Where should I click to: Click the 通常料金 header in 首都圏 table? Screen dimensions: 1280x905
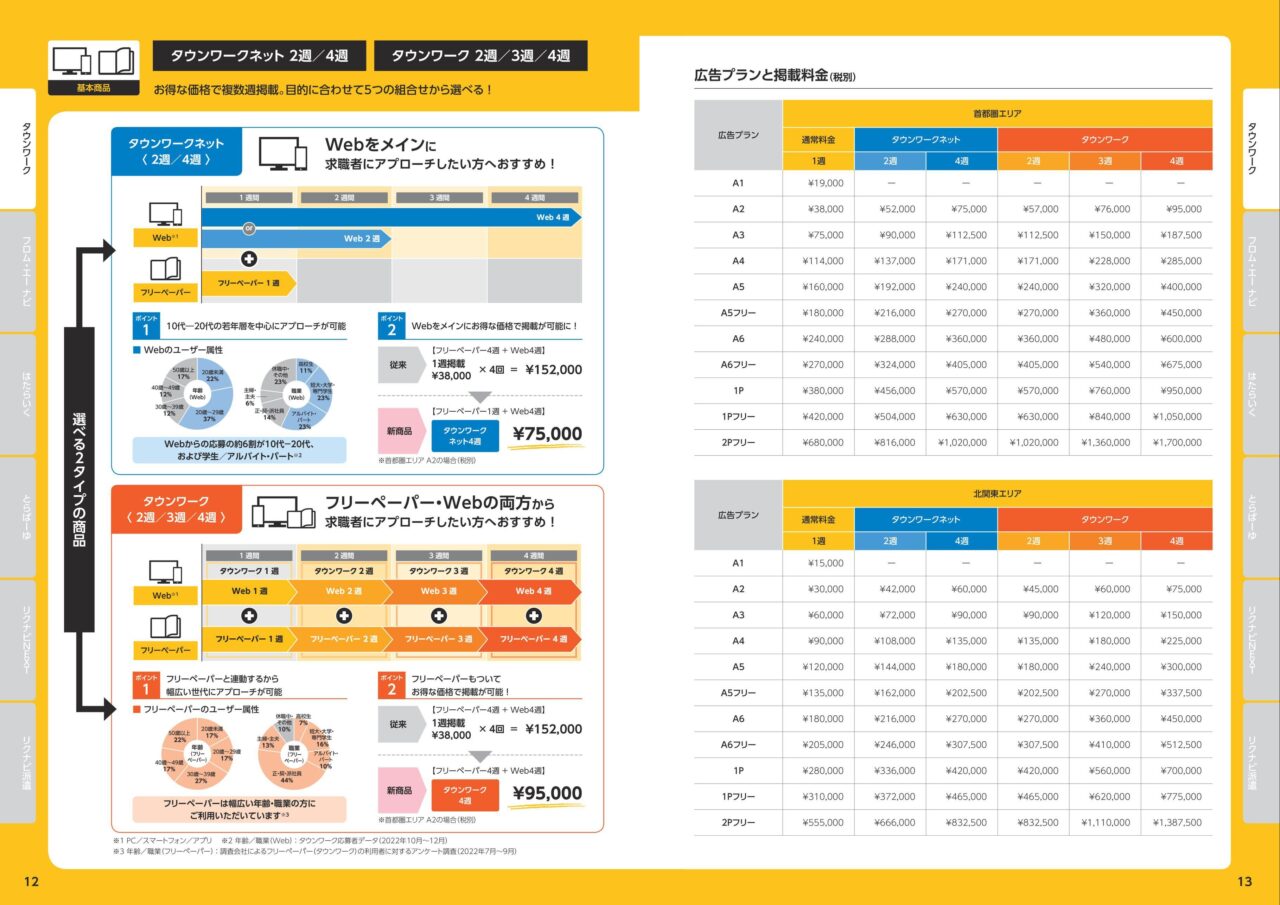818,140
